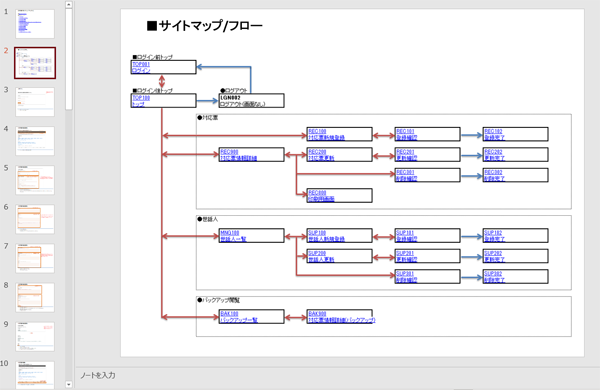
Task: Select slide 9 thumbnail
Action: click(x=35, y=336)
